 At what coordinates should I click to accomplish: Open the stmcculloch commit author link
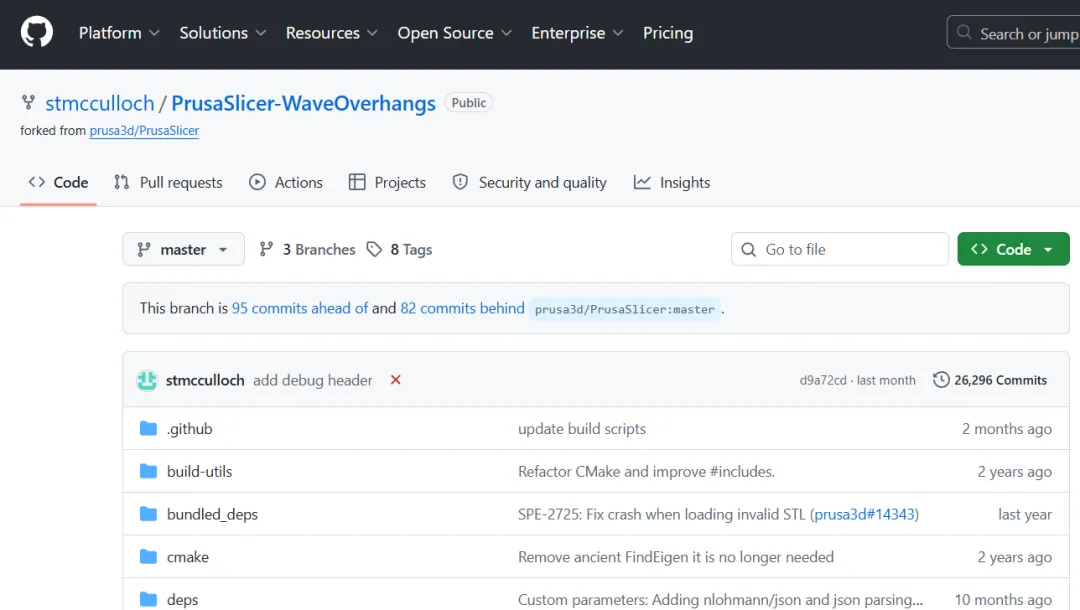coord(205,380)
